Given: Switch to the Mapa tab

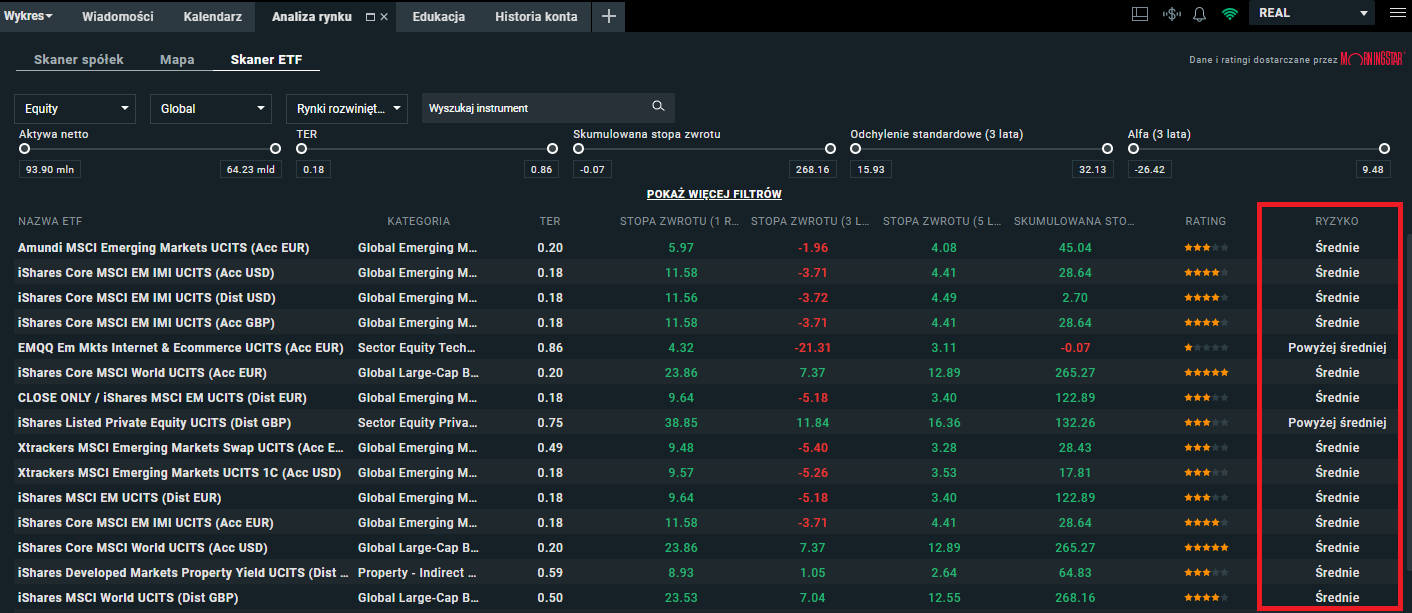Looking at the screenshot, I should 177,59.
